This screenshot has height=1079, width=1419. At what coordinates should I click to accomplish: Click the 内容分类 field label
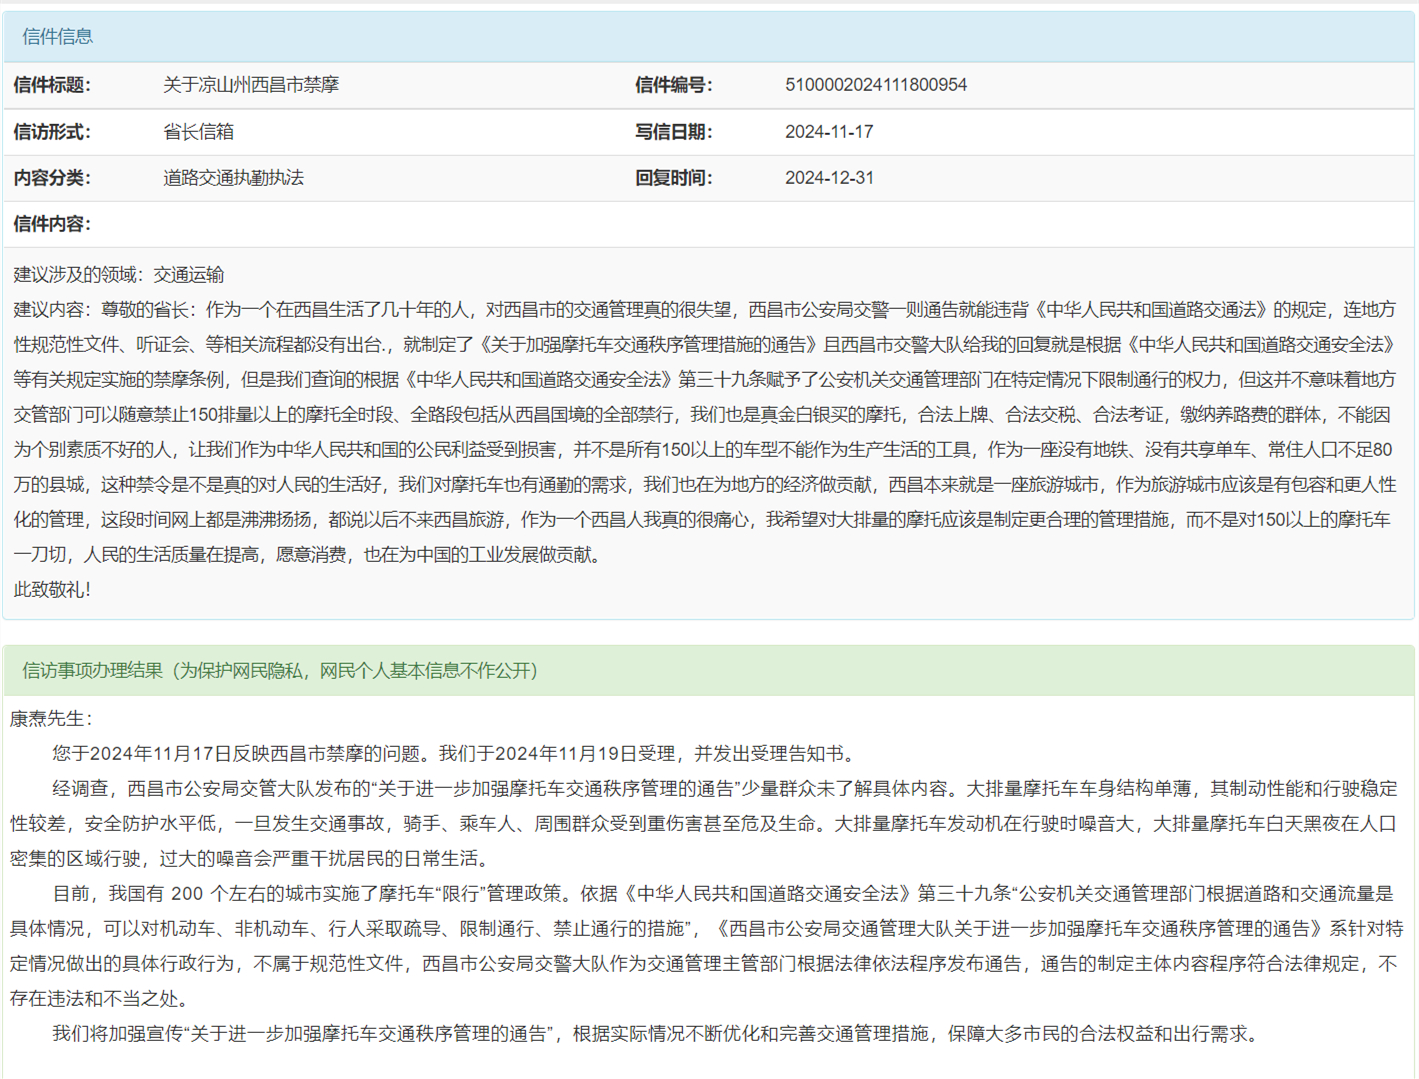pyautogui.click(x=52, y=178)
